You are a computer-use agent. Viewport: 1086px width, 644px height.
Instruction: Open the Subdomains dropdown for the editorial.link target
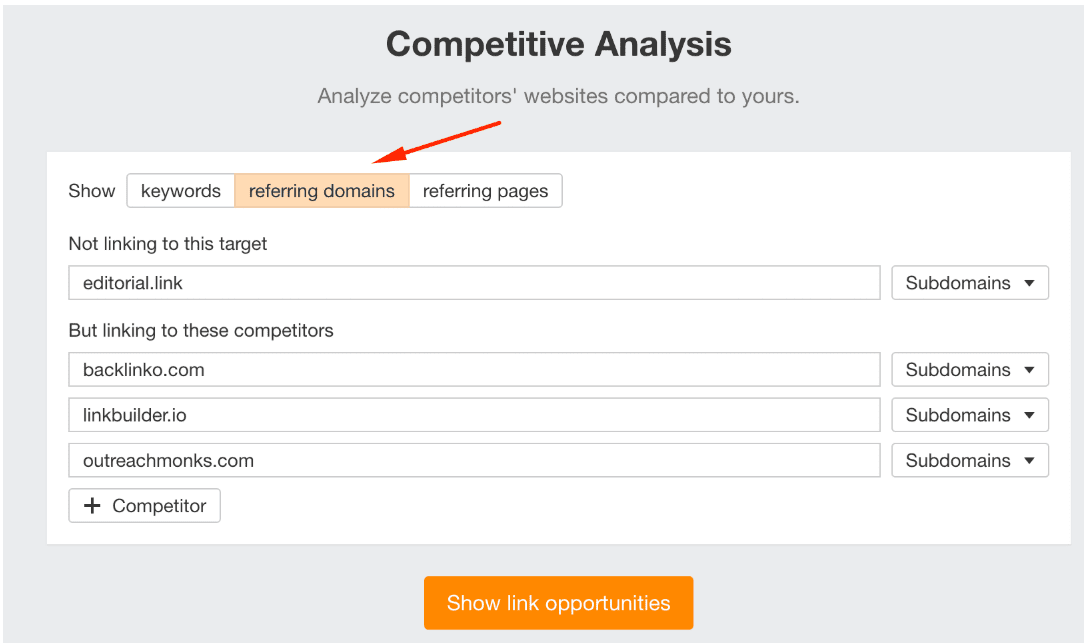point(968,283)
